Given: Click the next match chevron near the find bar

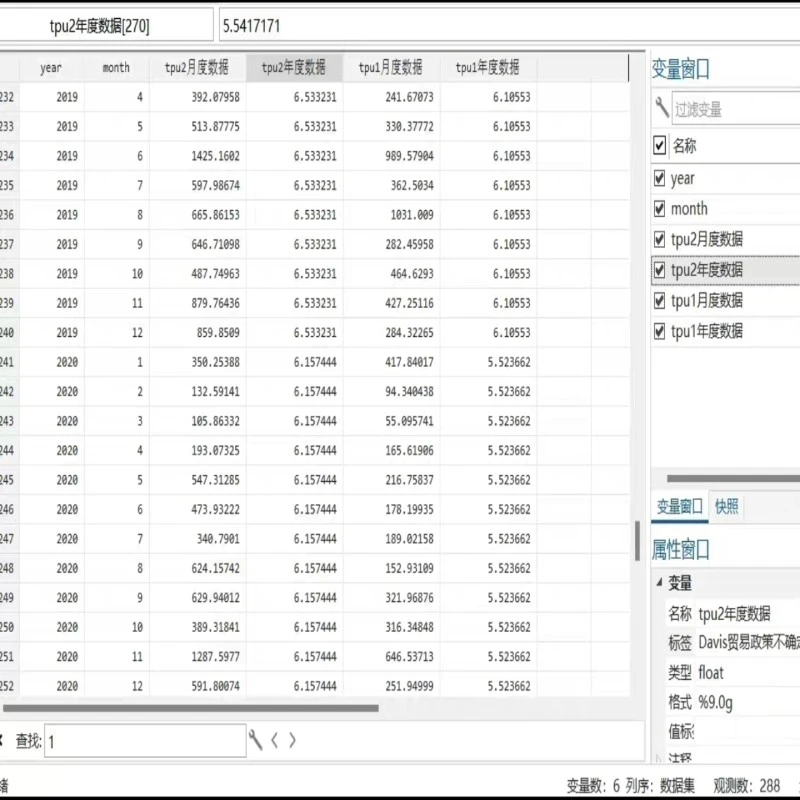Looking at the screenshot, I should click(x=291, y=740).
